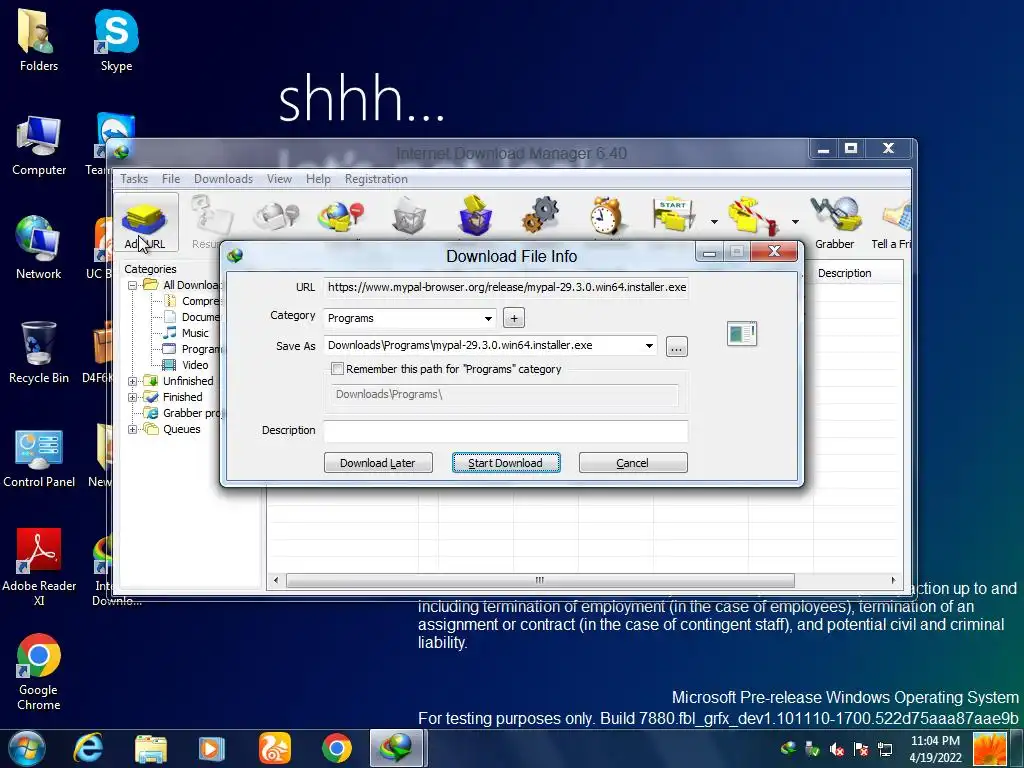
Task: Click the Description input field
Action: [506, 431]
